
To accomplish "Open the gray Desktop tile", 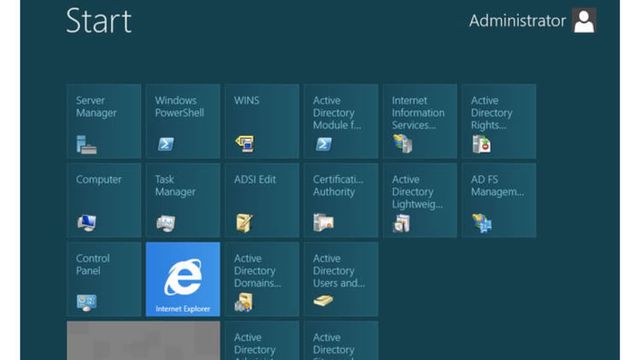I will pos(143,340).
